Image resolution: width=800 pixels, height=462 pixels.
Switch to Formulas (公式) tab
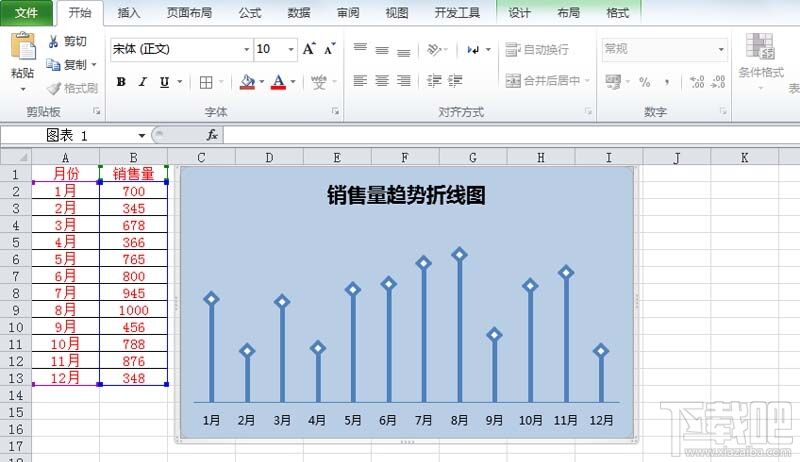coord(250,13)
